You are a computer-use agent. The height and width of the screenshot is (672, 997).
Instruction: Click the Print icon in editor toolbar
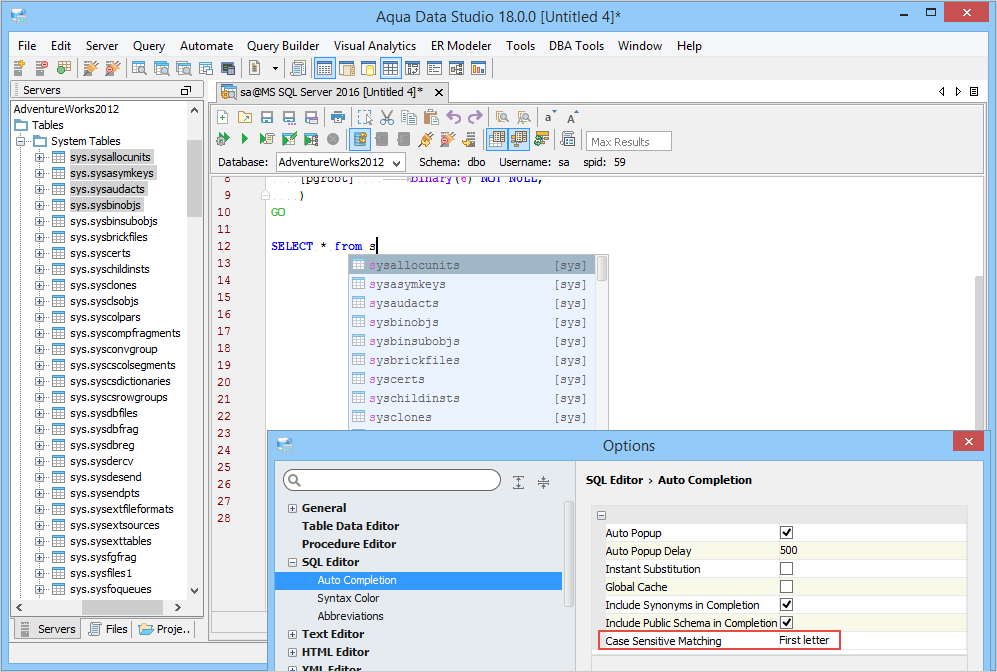point(338,117)
